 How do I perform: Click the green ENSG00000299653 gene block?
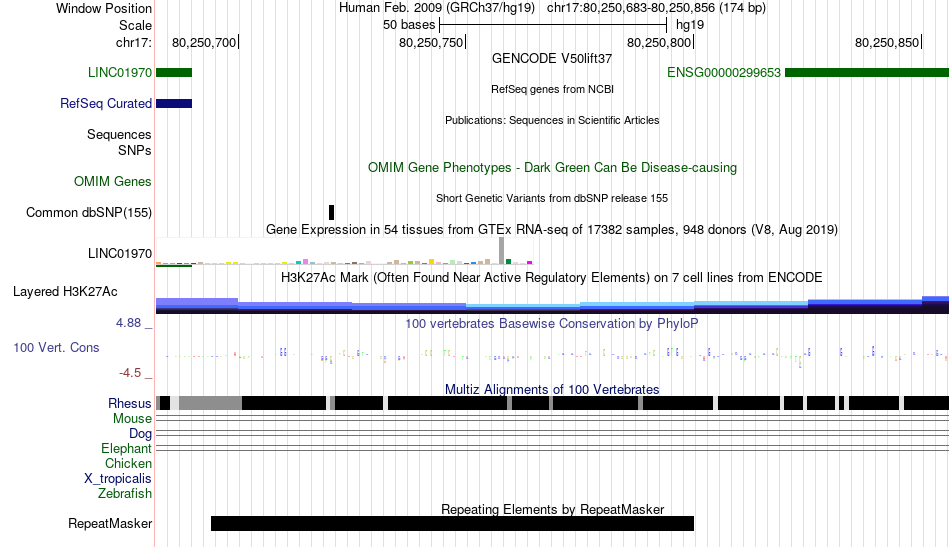coord(867,73)
